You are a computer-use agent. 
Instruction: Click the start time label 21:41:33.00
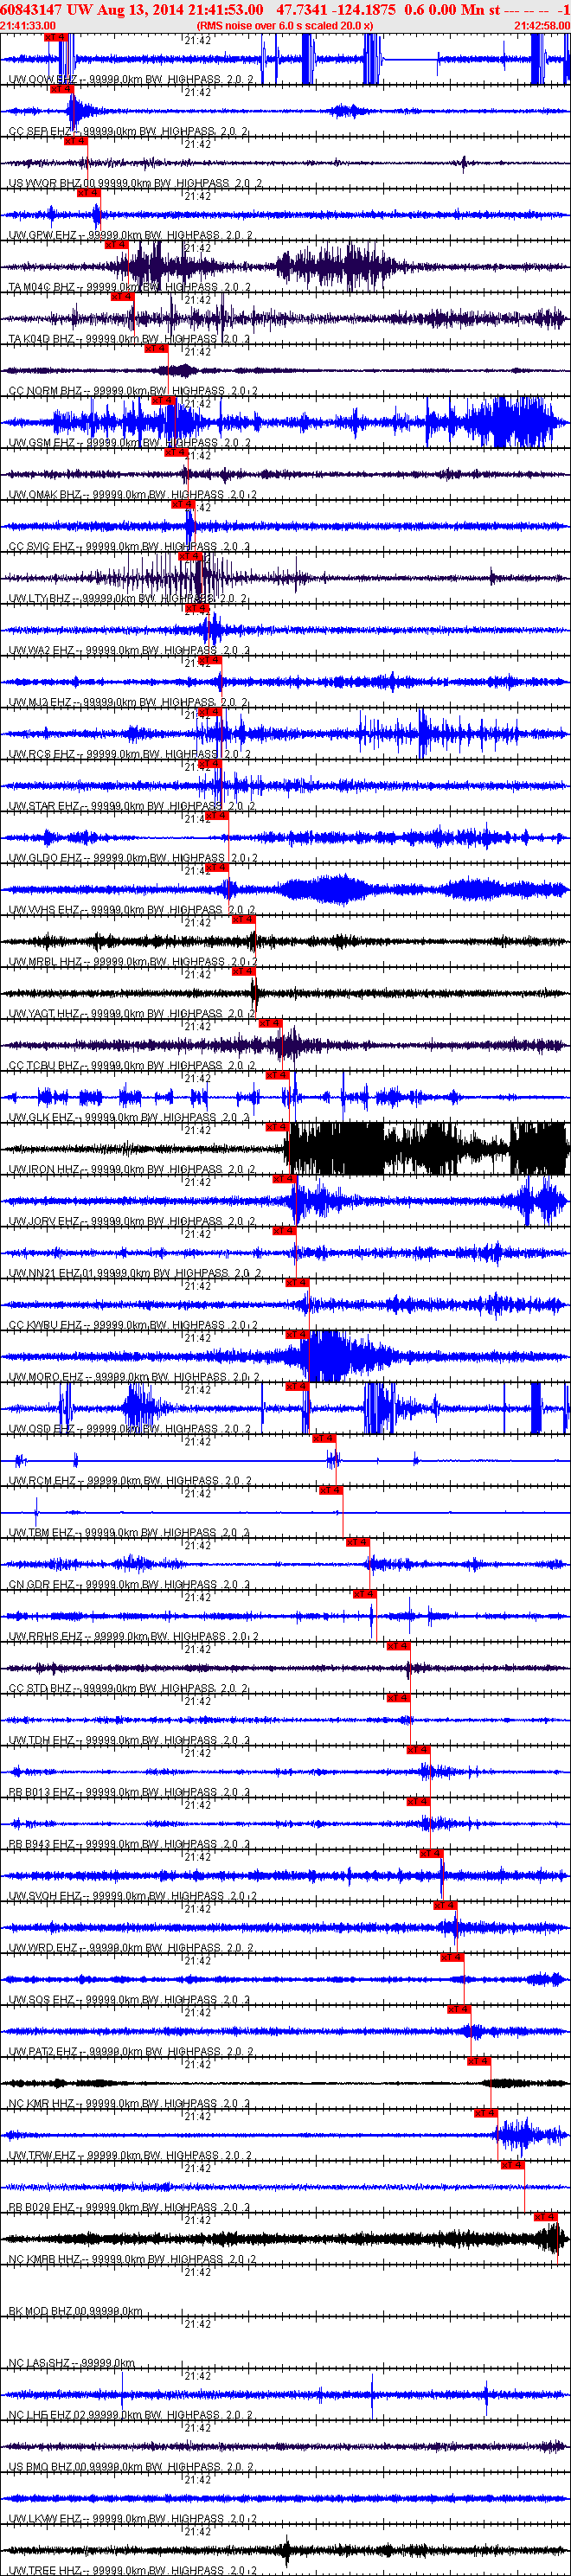click(x=28, y=25)
